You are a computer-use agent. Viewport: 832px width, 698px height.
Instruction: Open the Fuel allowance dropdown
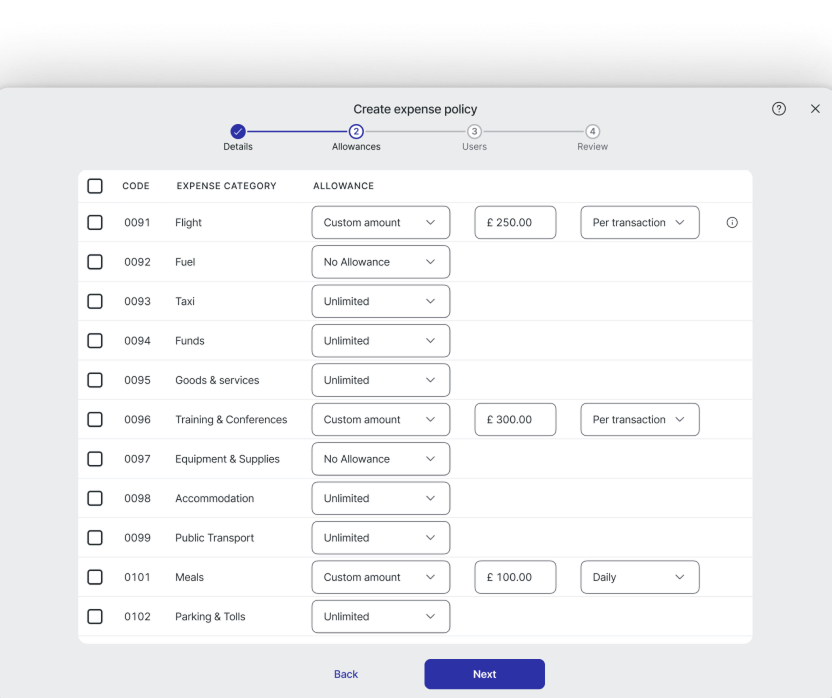pos(380,262)
